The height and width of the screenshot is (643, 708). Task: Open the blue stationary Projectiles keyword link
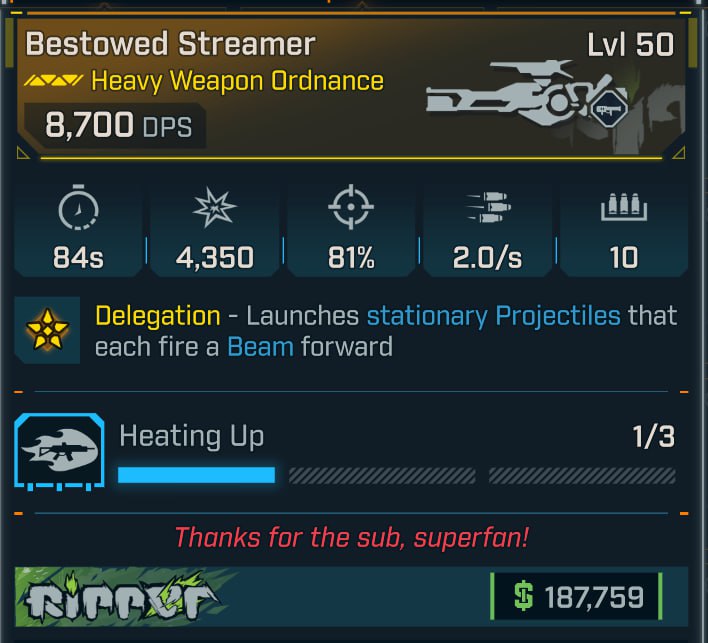[x=494, y=316]
